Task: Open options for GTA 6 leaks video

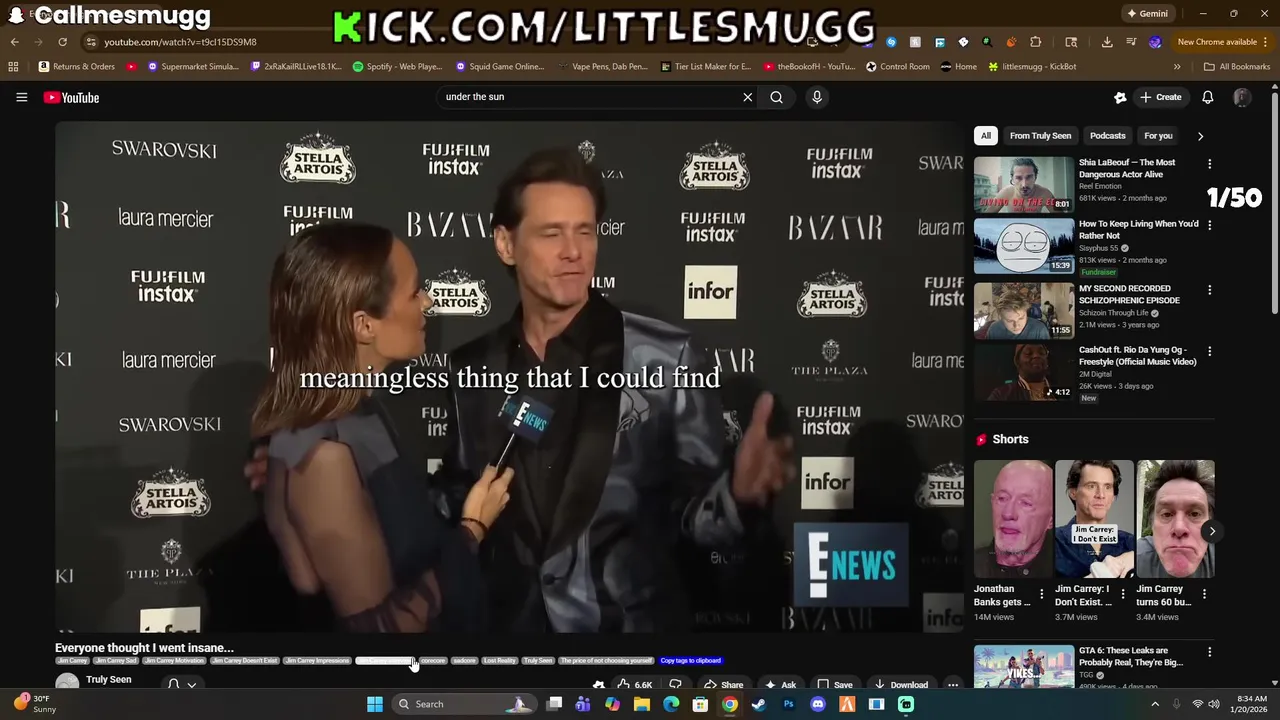Action: [x=1209, y=652]
